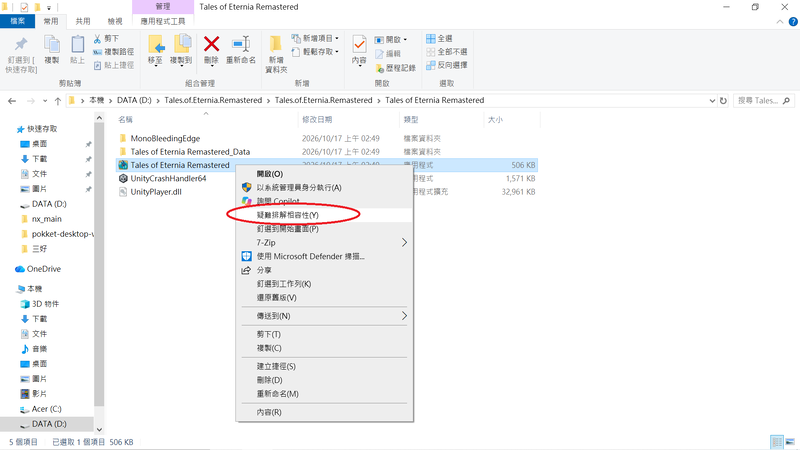This screenshot has width=800, height=450.
Task: Collapse the ribbon with the chevron
Action: click(780, 22)
